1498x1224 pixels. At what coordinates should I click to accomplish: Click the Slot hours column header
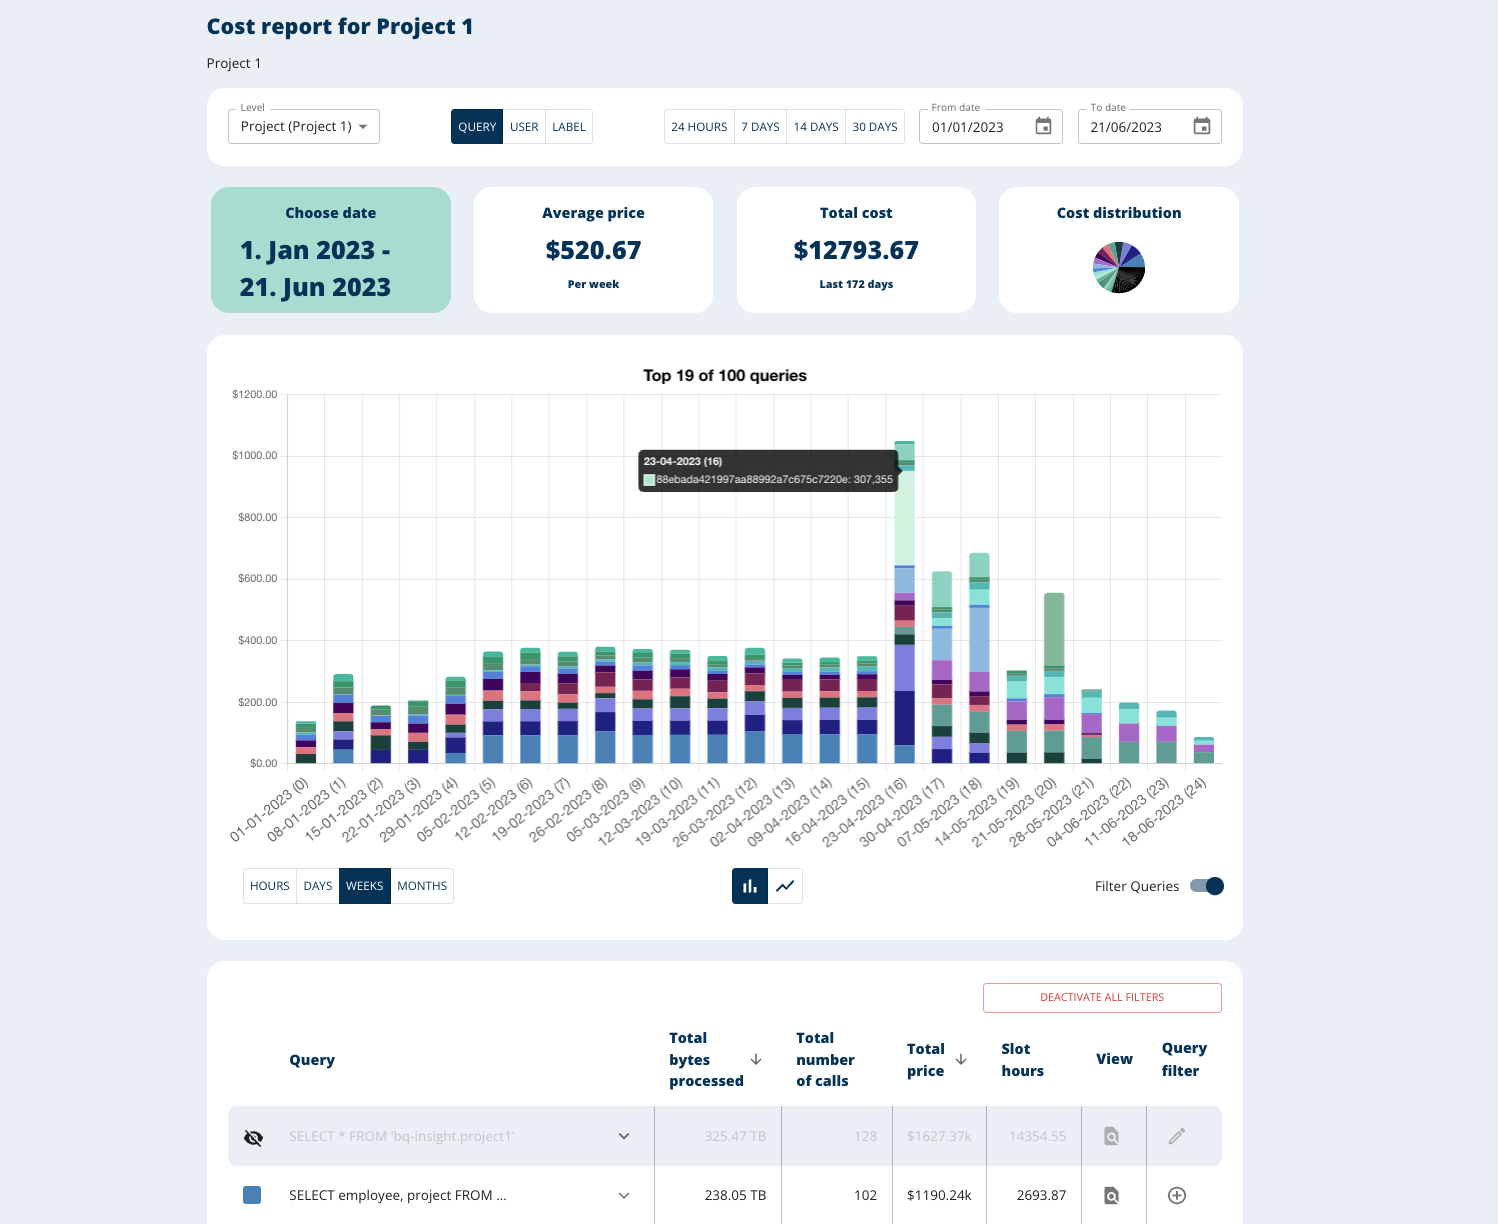1022,1060
